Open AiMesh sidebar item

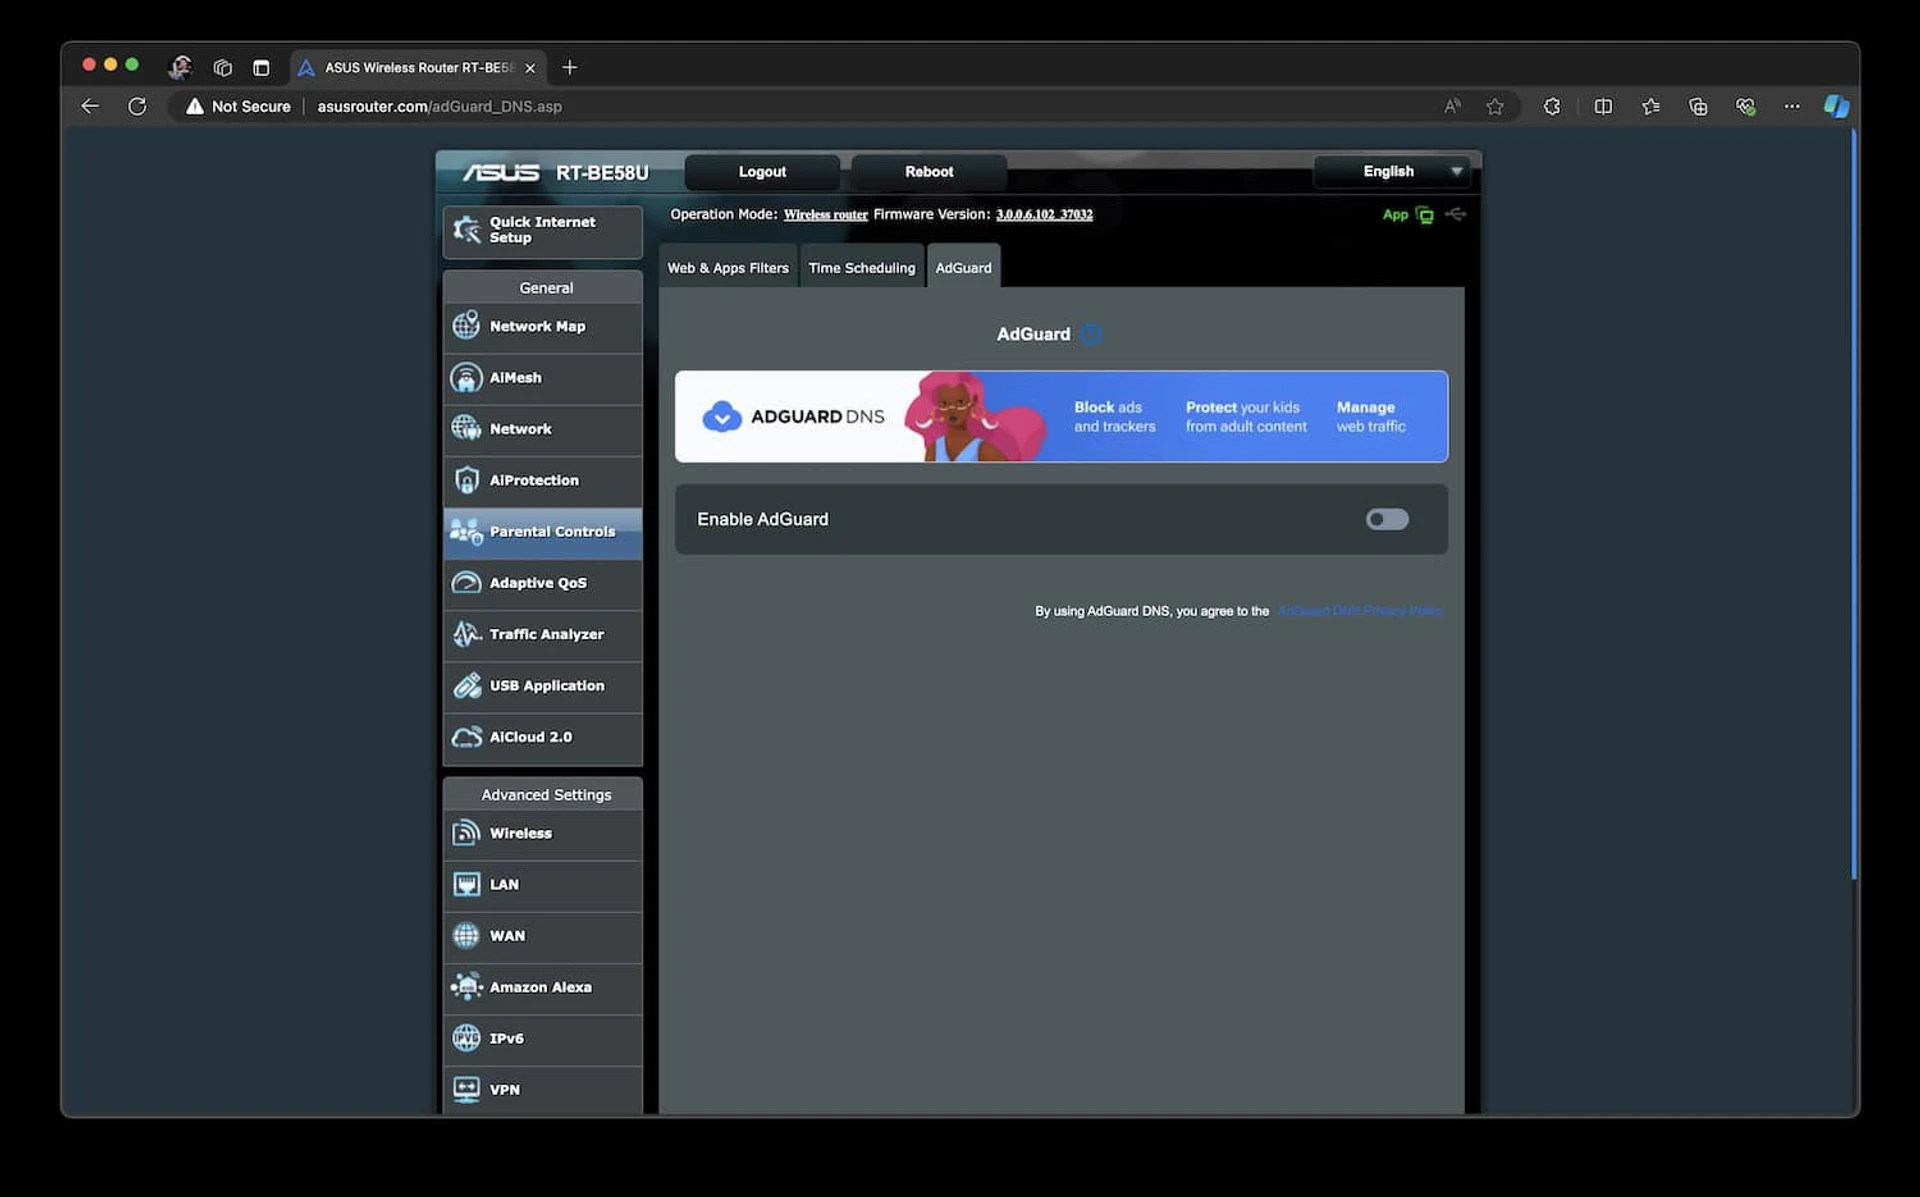[543, 378]
